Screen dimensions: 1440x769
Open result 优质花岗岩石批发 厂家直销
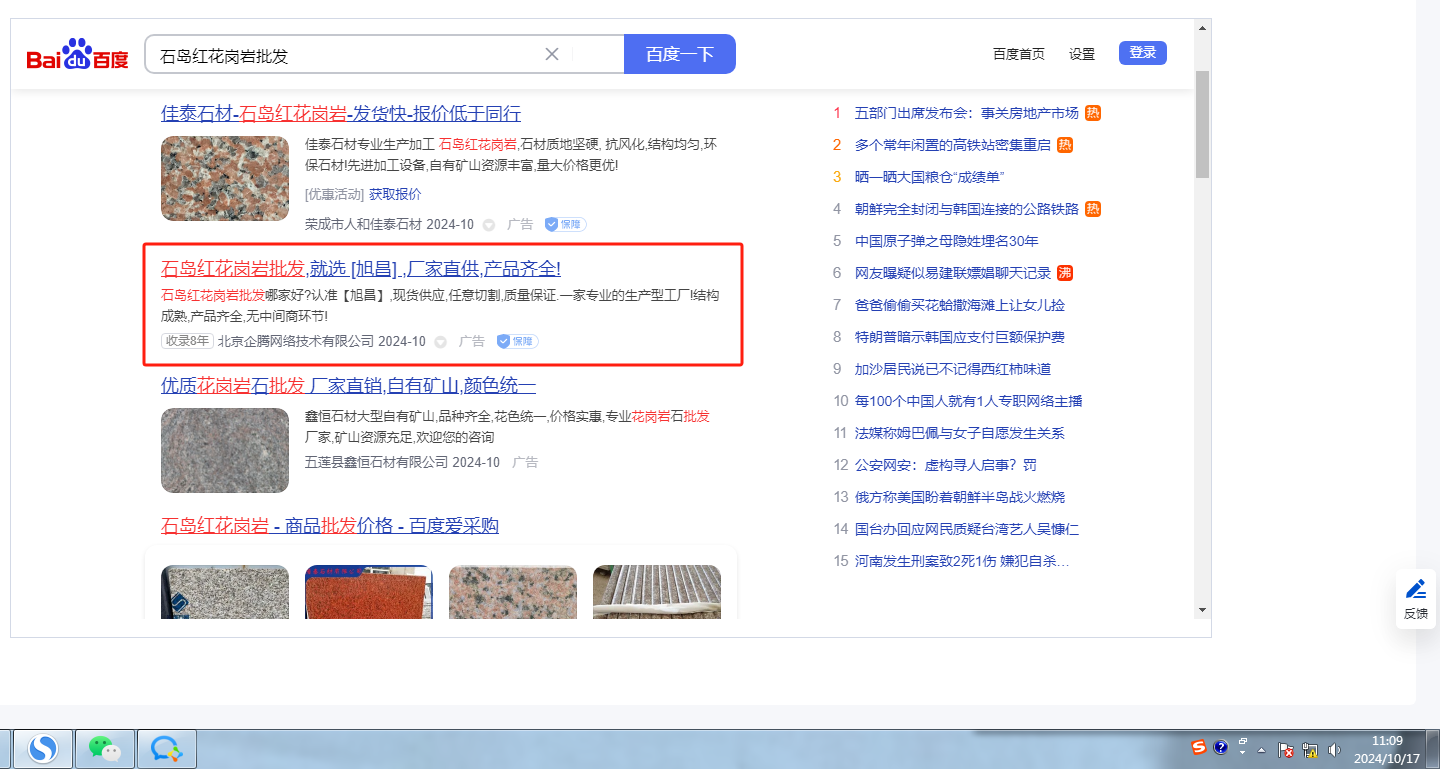click(x=349, y=385)
